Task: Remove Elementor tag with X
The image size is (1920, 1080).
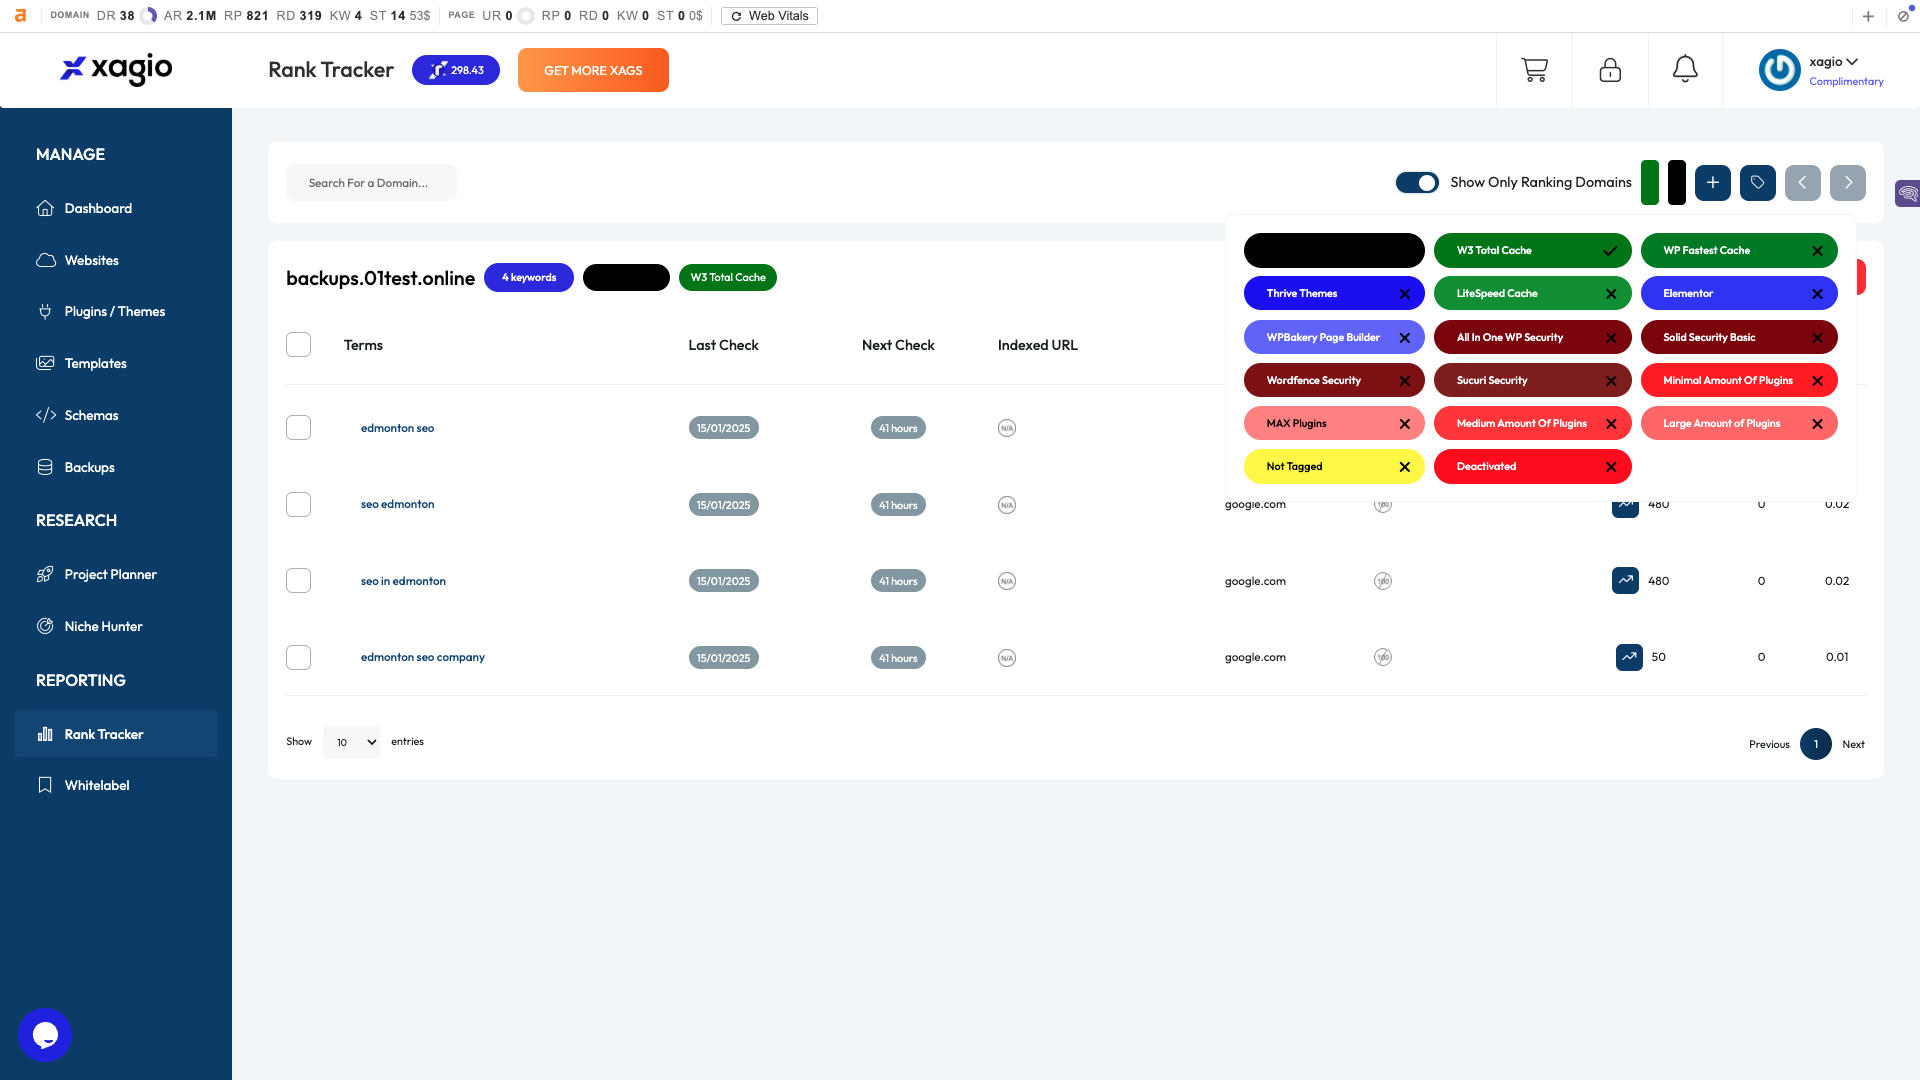Action: pyautogui.click(x=1817, y=294)
